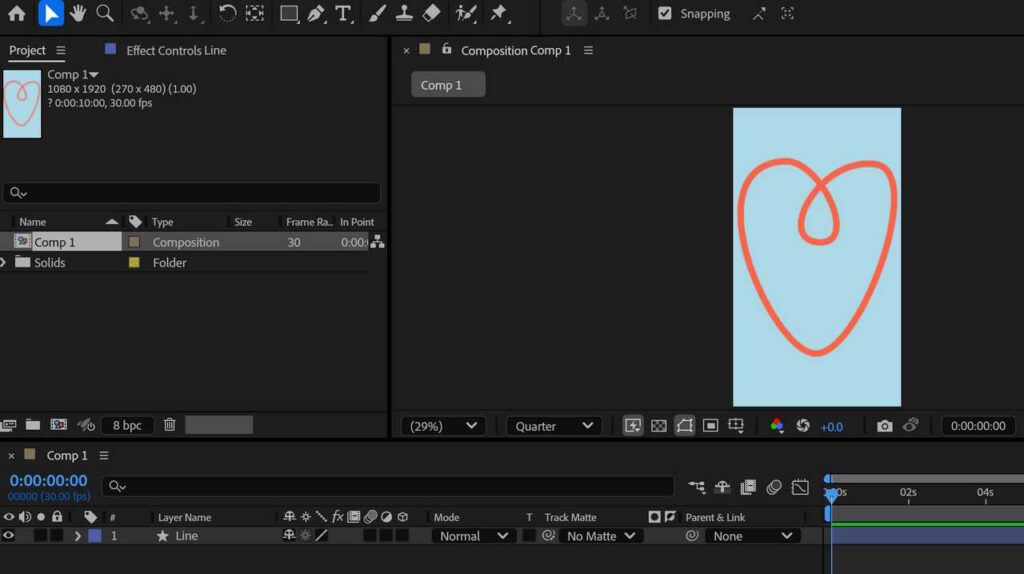Toggle the composition viewer lock icon
1024x574 pixels.
pyautogui.click(x=446, y=49)
